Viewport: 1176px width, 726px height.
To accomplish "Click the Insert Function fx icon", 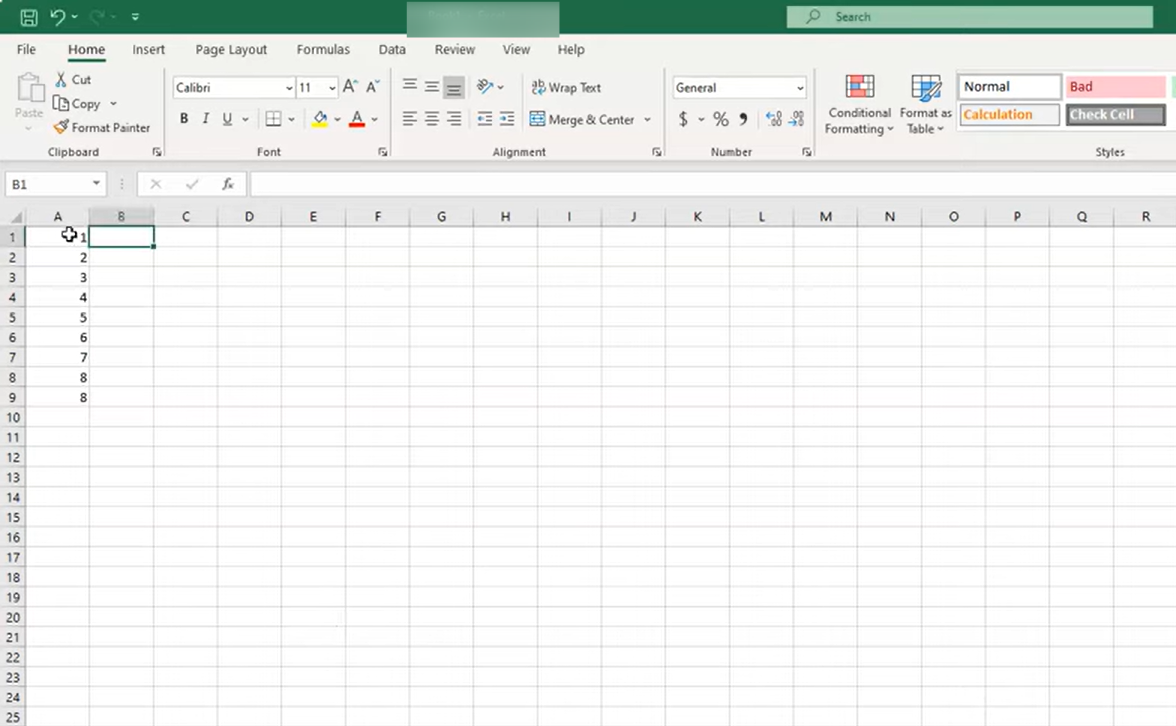I will point(228,184).
